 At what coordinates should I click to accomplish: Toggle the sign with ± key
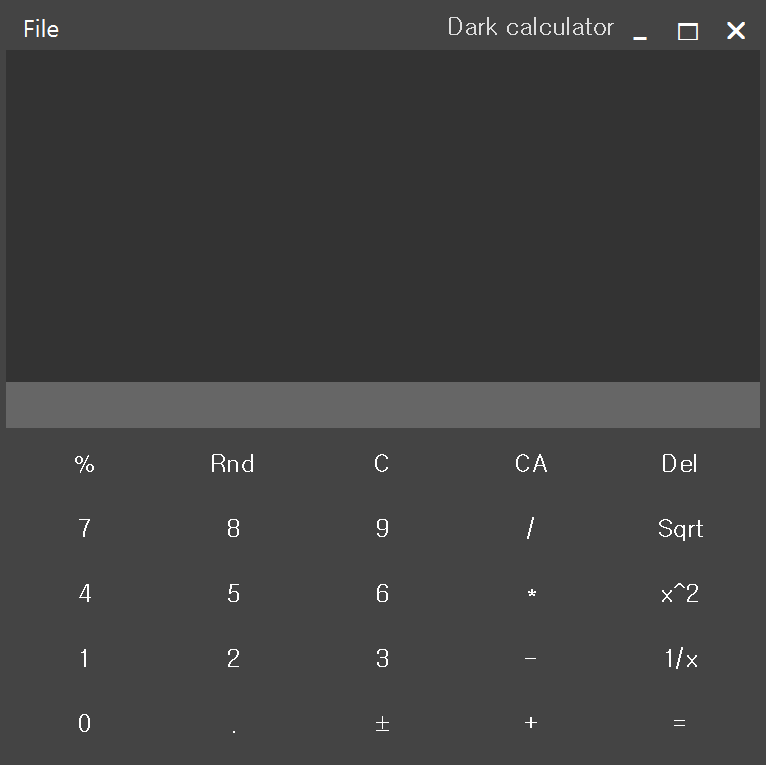[381, 723]
